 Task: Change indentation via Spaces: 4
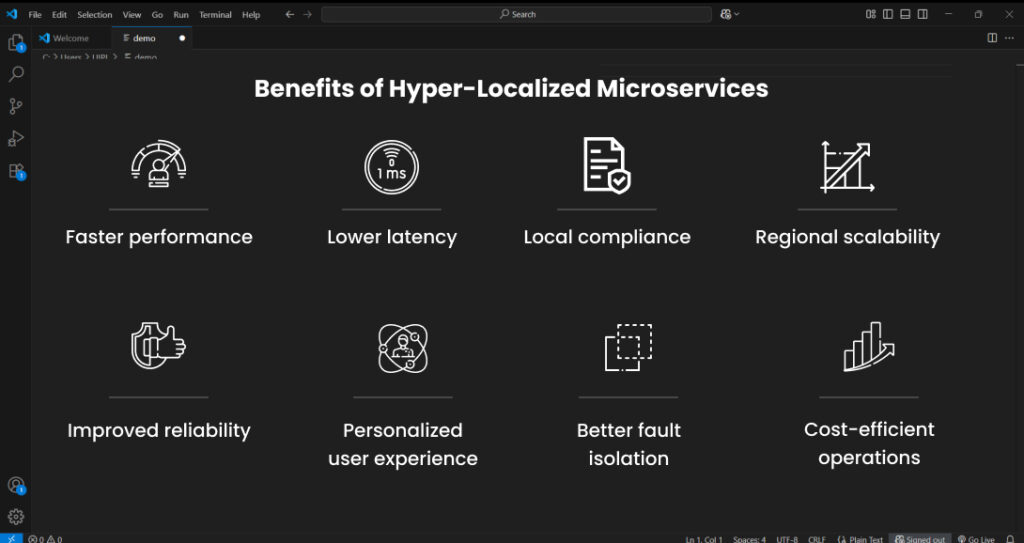[x=749, y=539]
